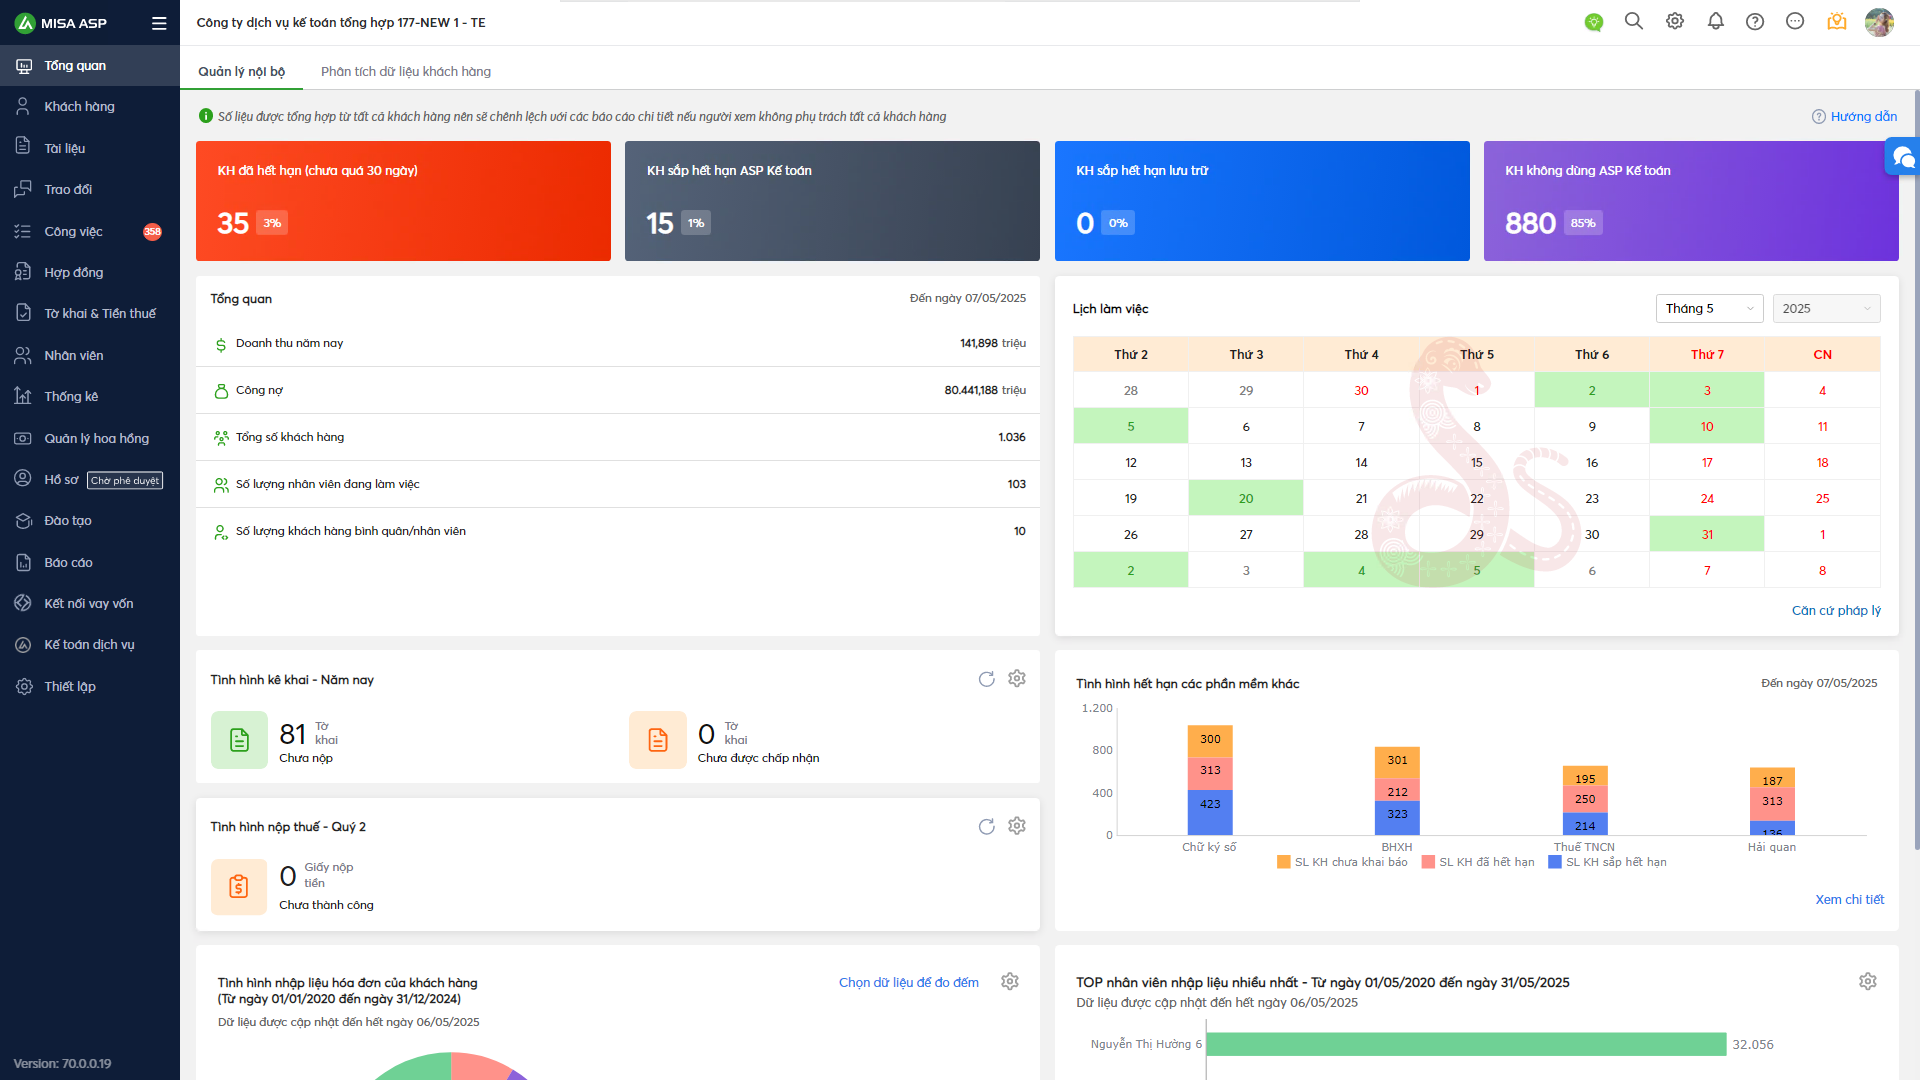The width and height of the screenshot is (1920, 1080).
Task: Refresh Tình hình nộp thuế panel
Action: 986,826
